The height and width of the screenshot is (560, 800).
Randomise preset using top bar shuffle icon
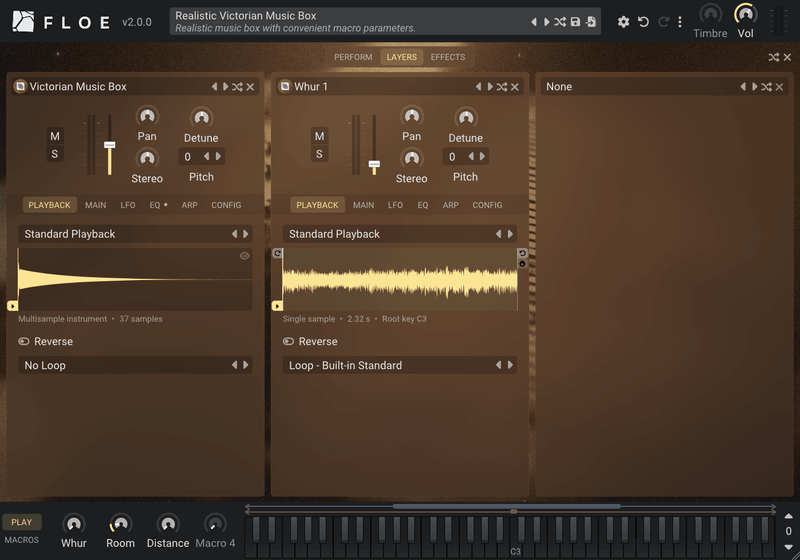click(560, 22)
